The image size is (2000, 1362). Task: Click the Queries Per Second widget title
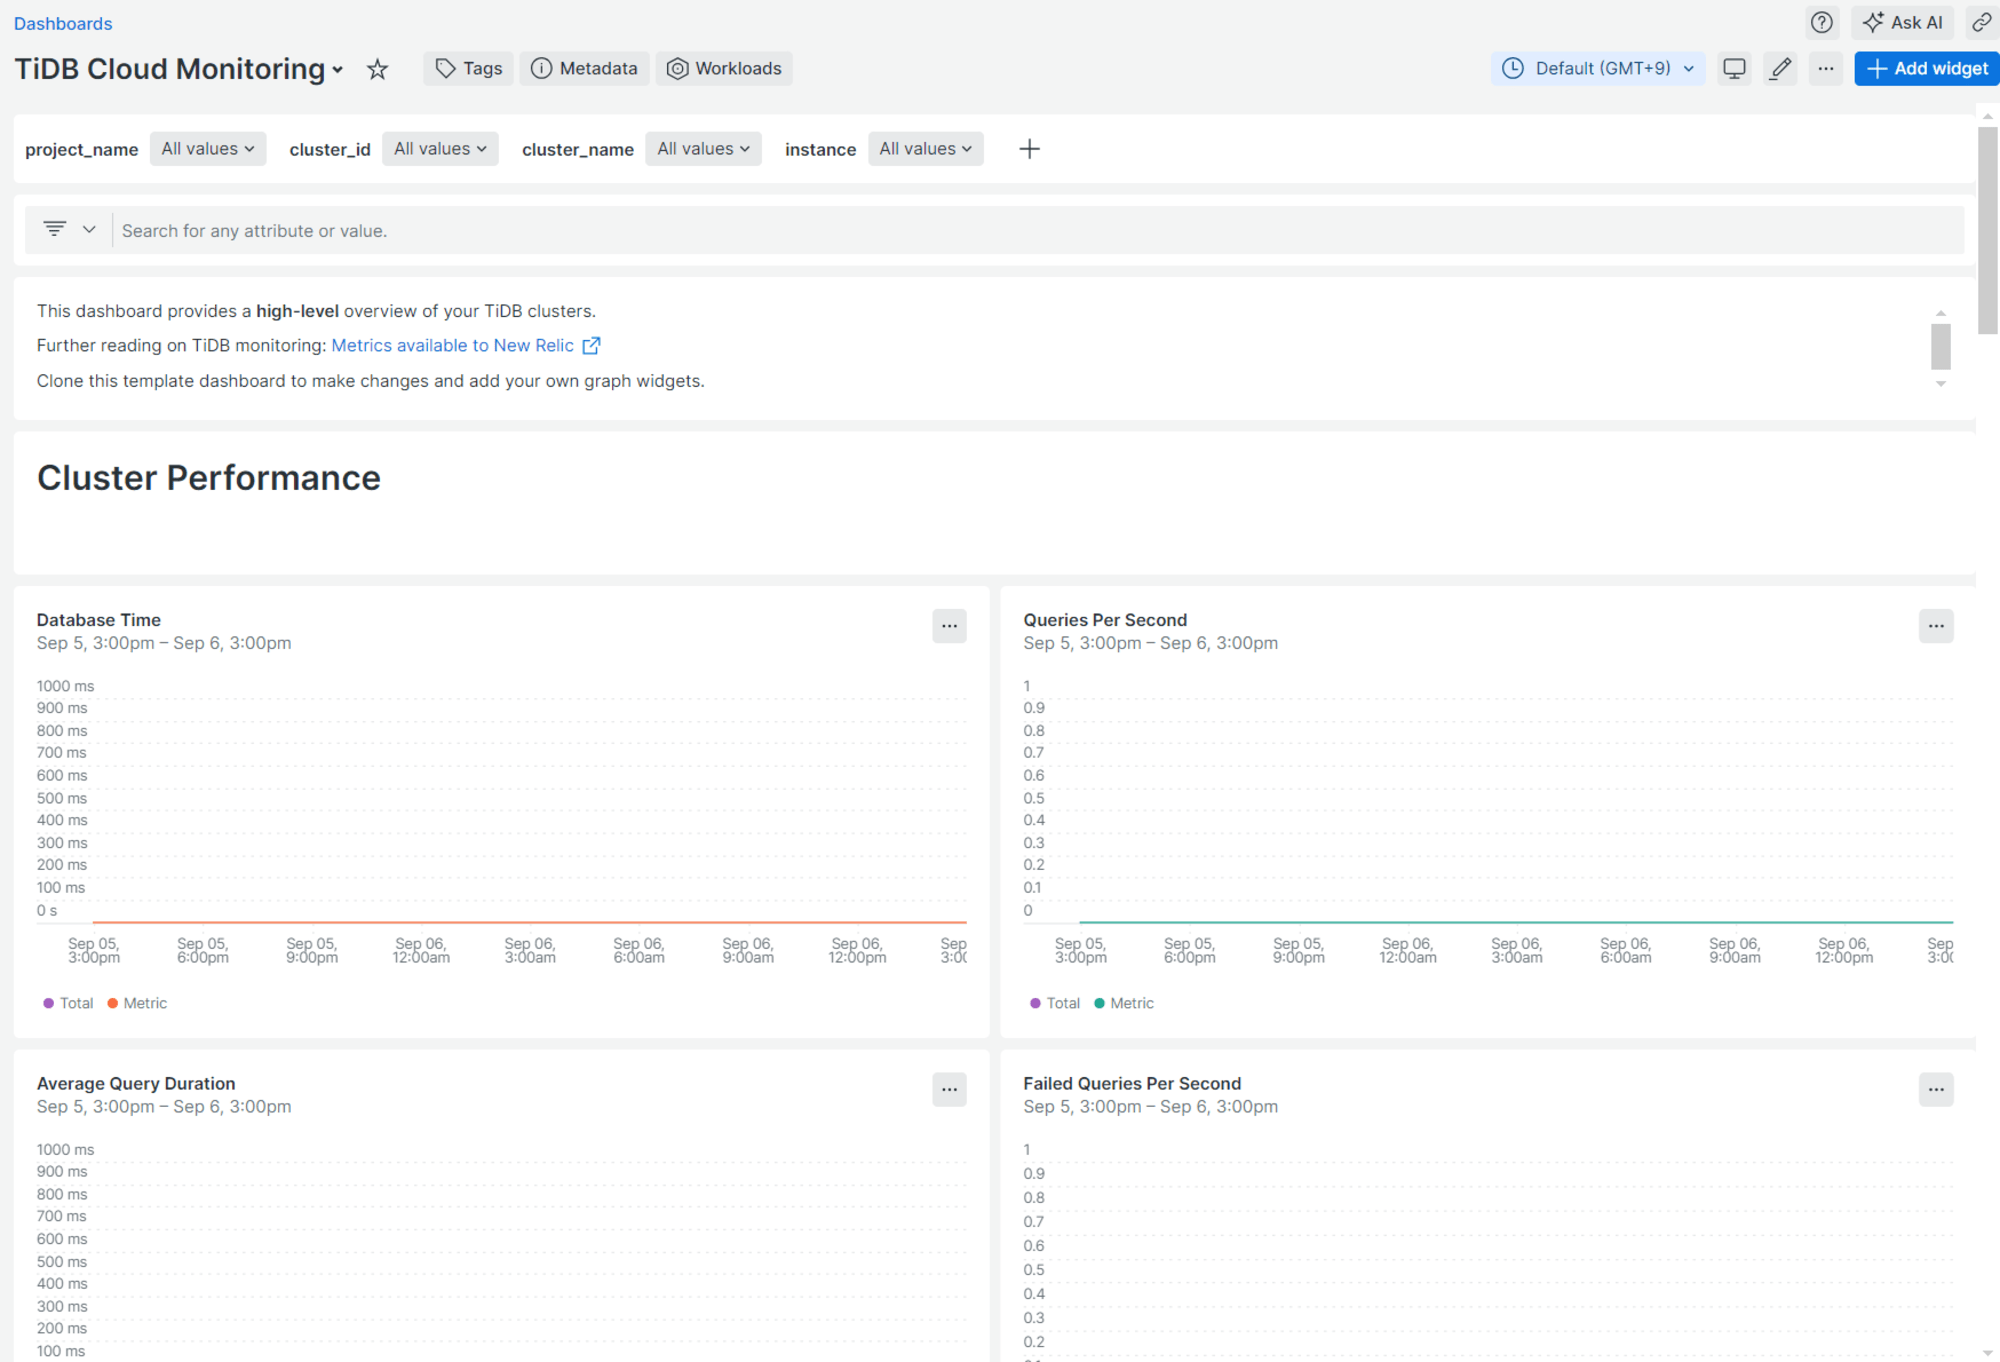1105,620
